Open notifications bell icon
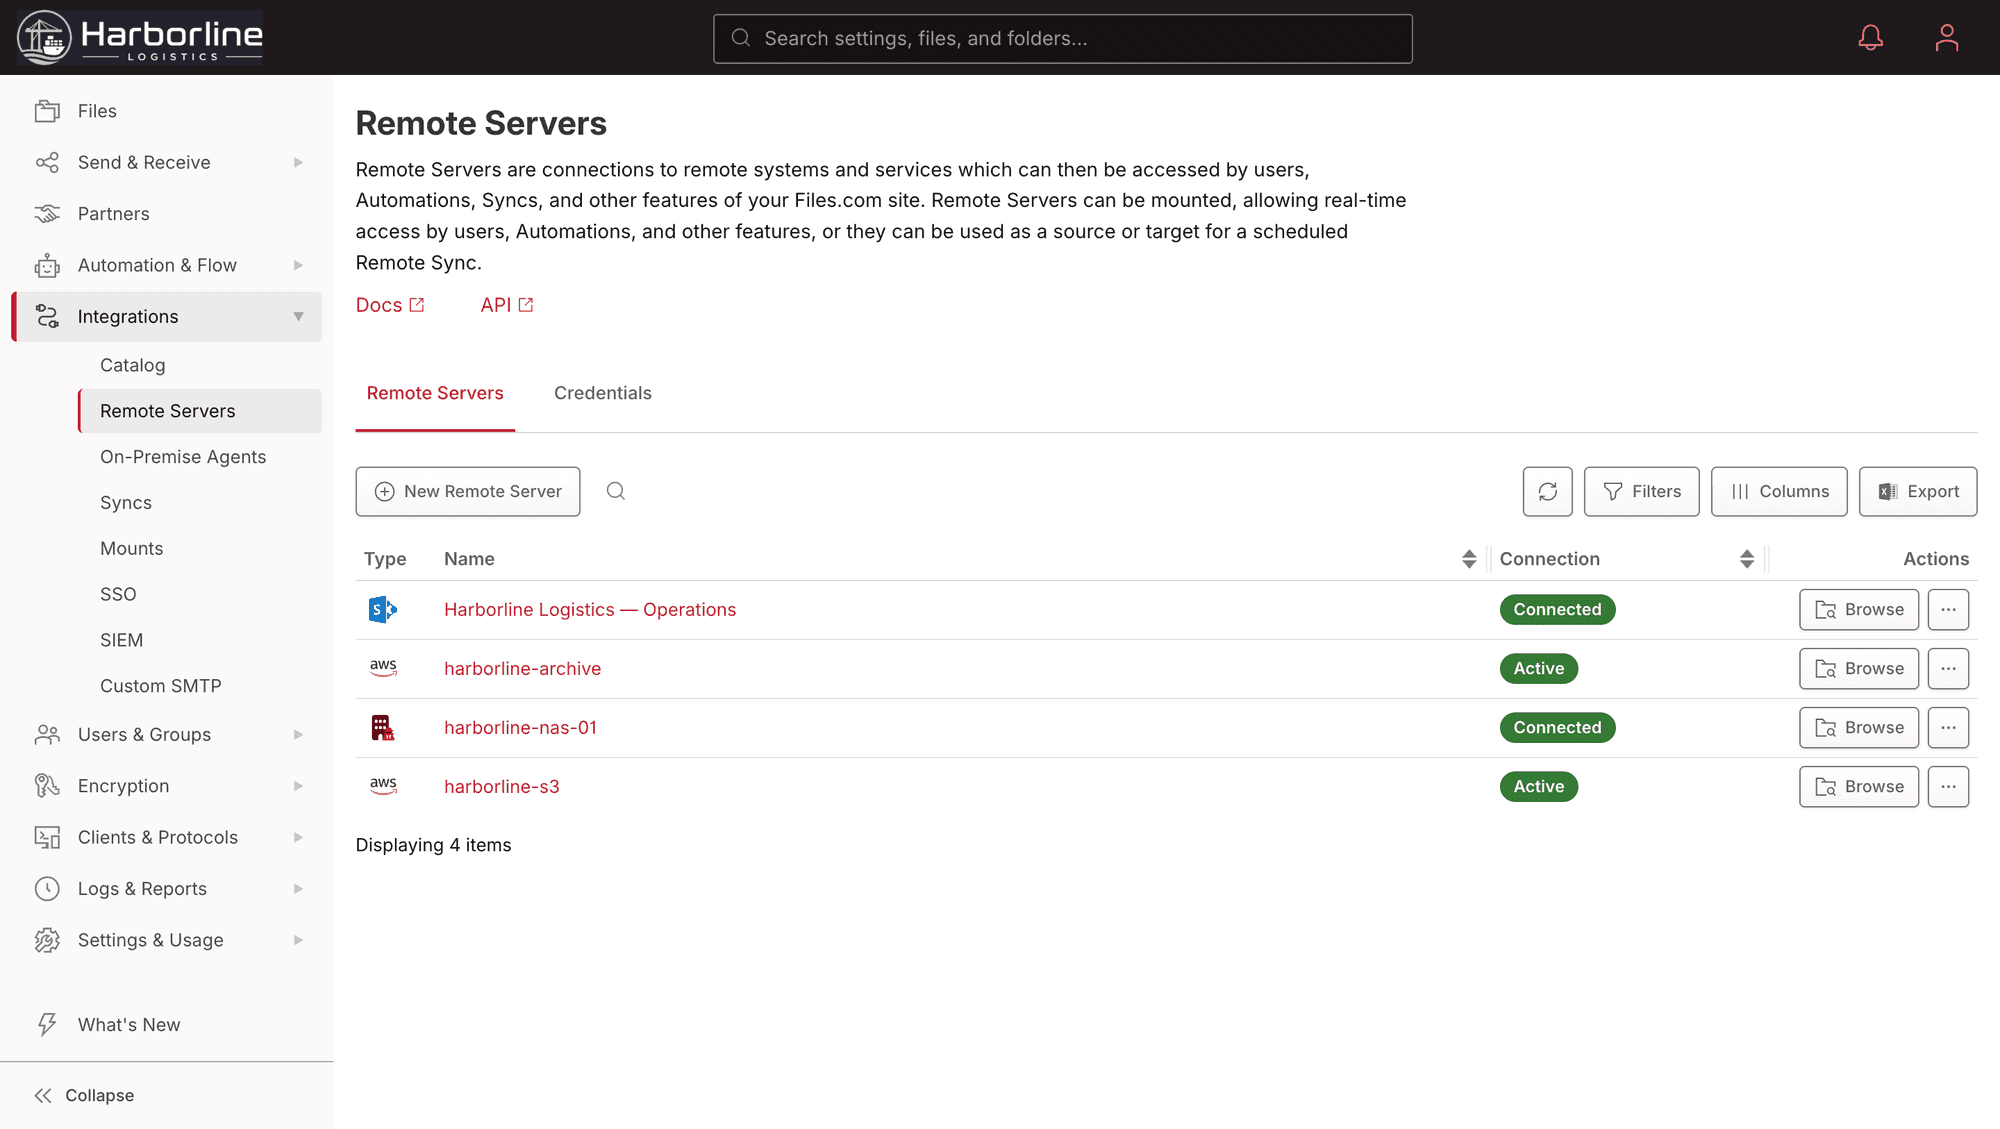 pos(1870,38)
